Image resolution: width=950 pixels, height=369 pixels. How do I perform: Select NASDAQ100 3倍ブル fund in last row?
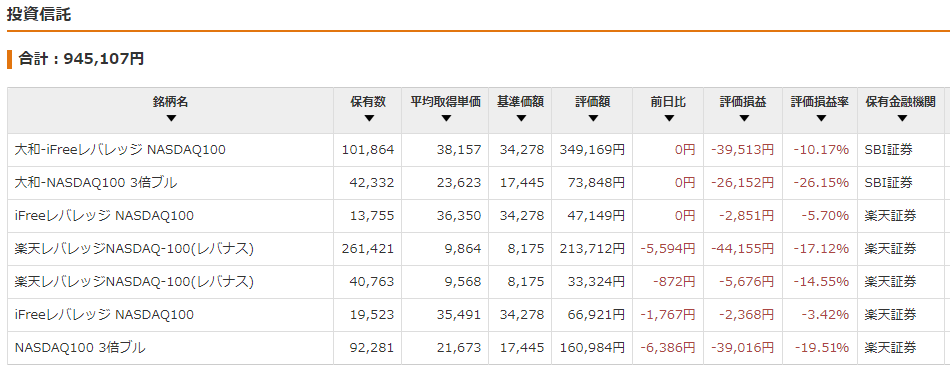point(80,348)
